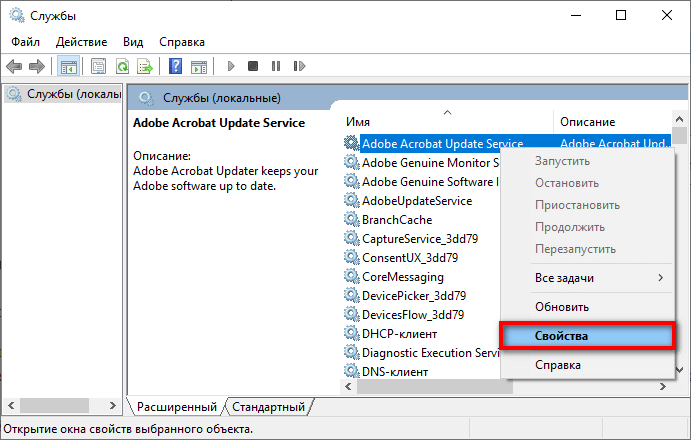This screenshot has width=691, height=440.
Task: Sort by the Имя column header
Action: click(x=447, y=122)
